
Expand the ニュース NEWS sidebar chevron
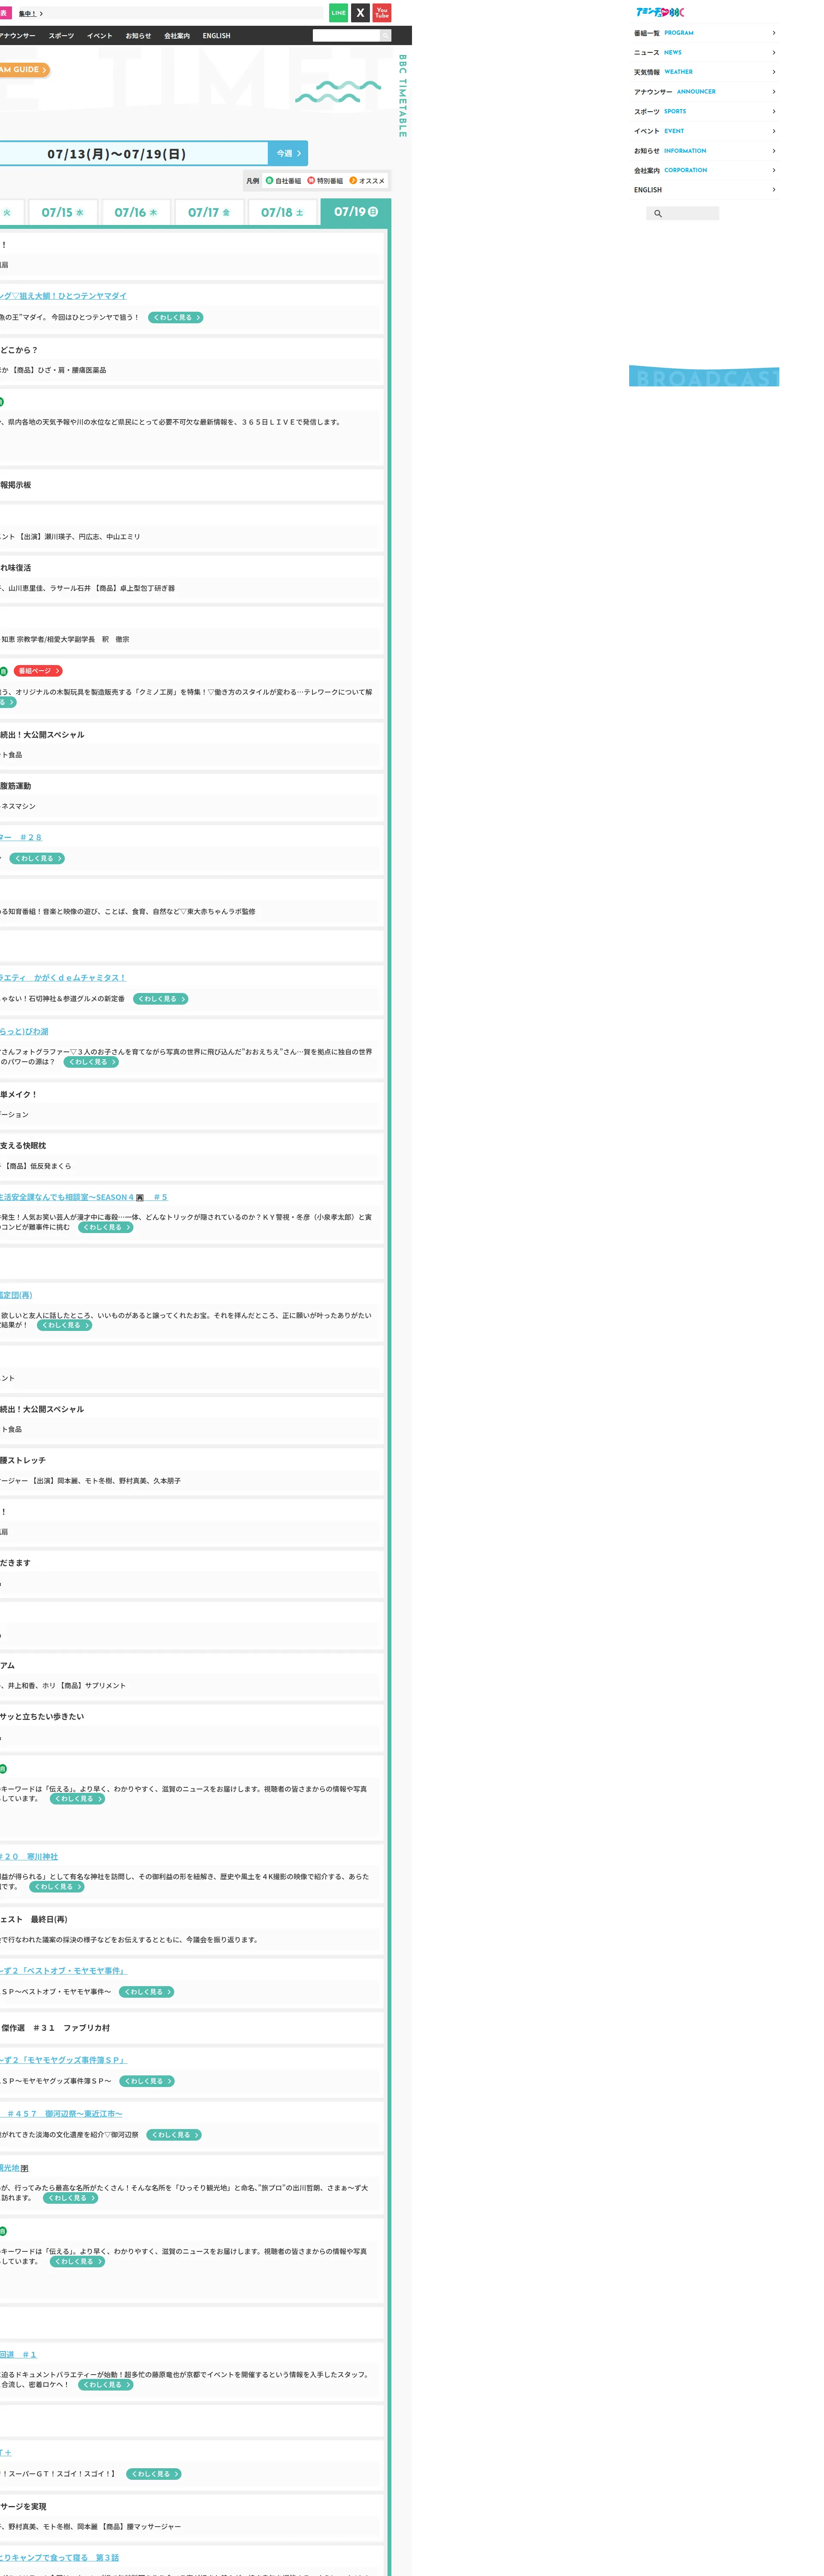click(774, 53)
